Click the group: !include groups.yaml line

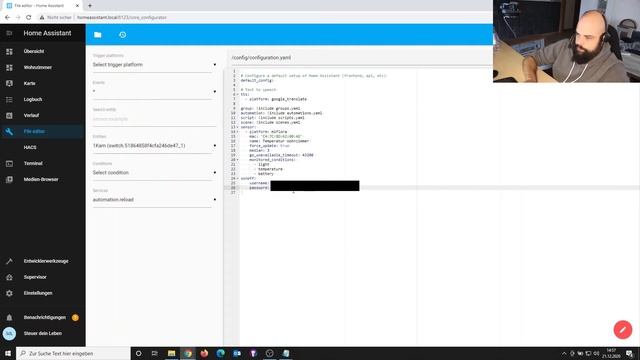(270, 109)
